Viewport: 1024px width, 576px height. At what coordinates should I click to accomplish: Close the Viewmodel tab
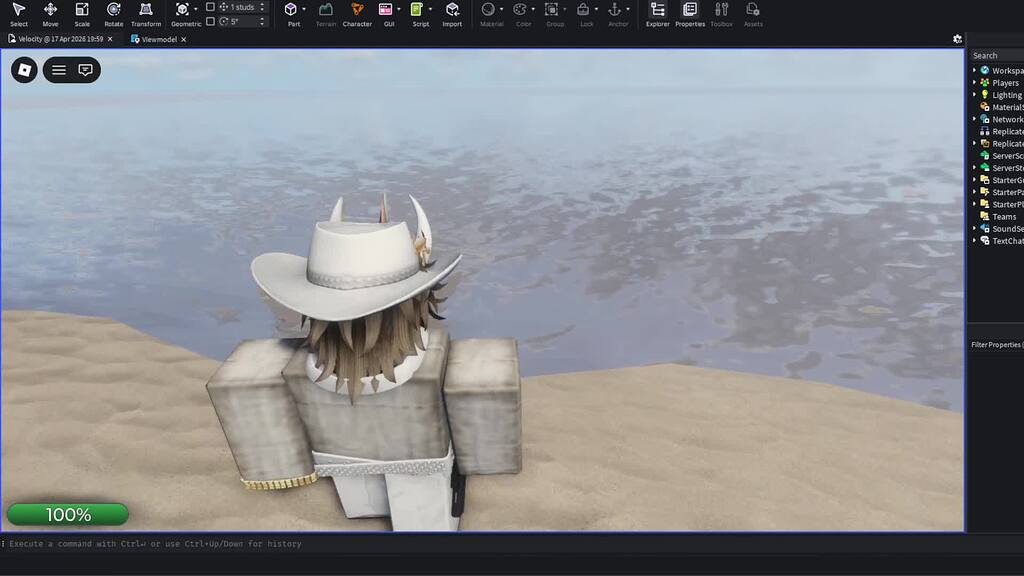click(x=184, y=39)
